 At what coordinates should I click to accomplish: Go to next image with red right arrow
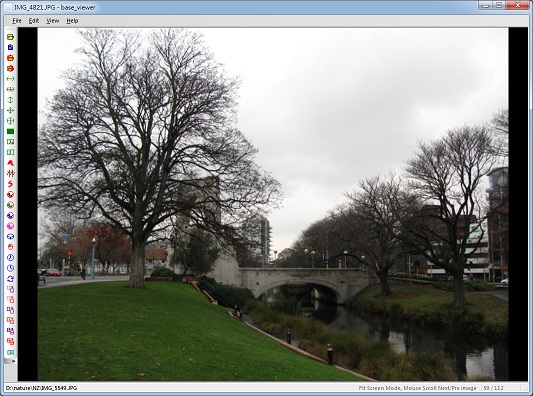pos(11,68)
